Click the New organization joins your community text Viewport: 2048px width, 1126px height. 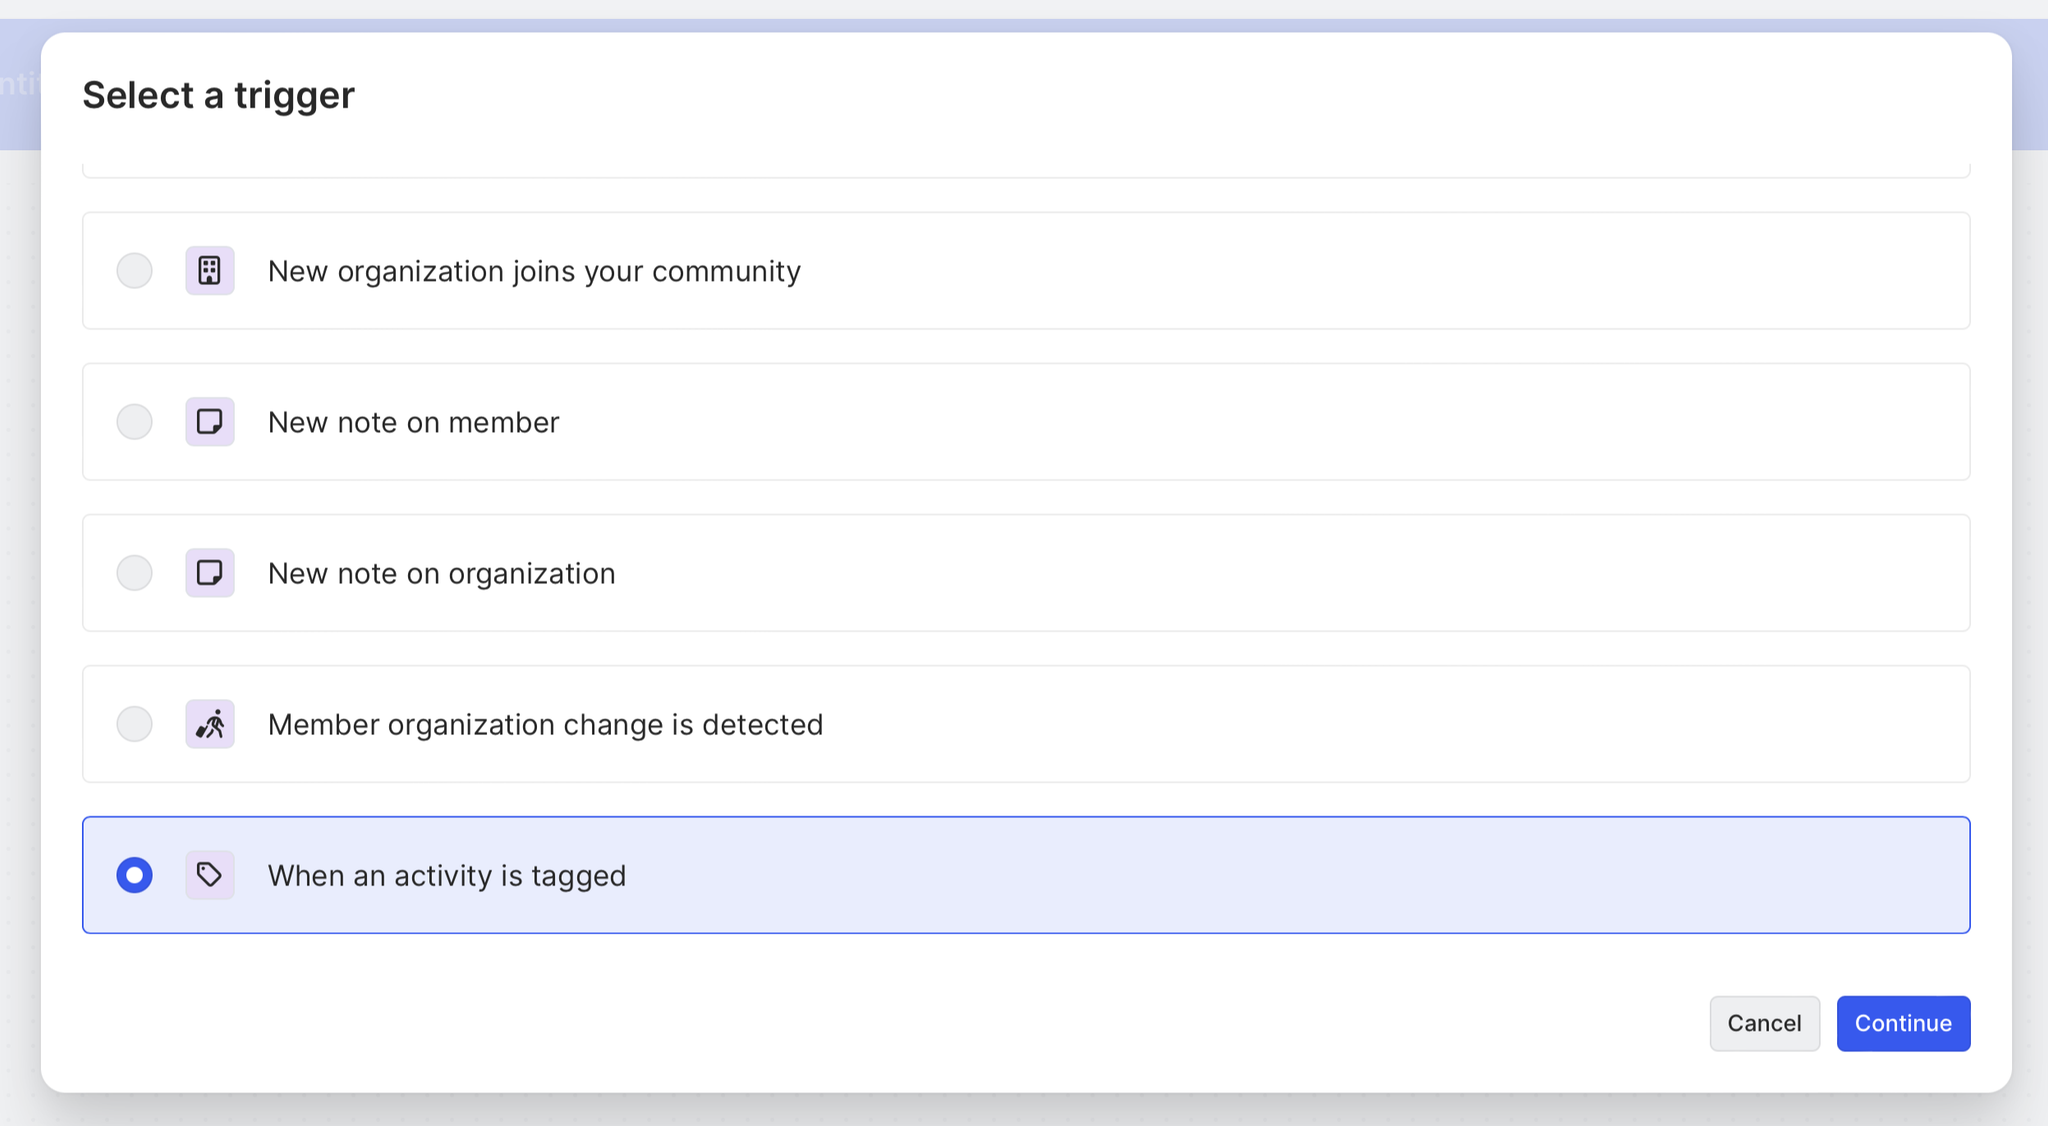(x=534, y=271)
